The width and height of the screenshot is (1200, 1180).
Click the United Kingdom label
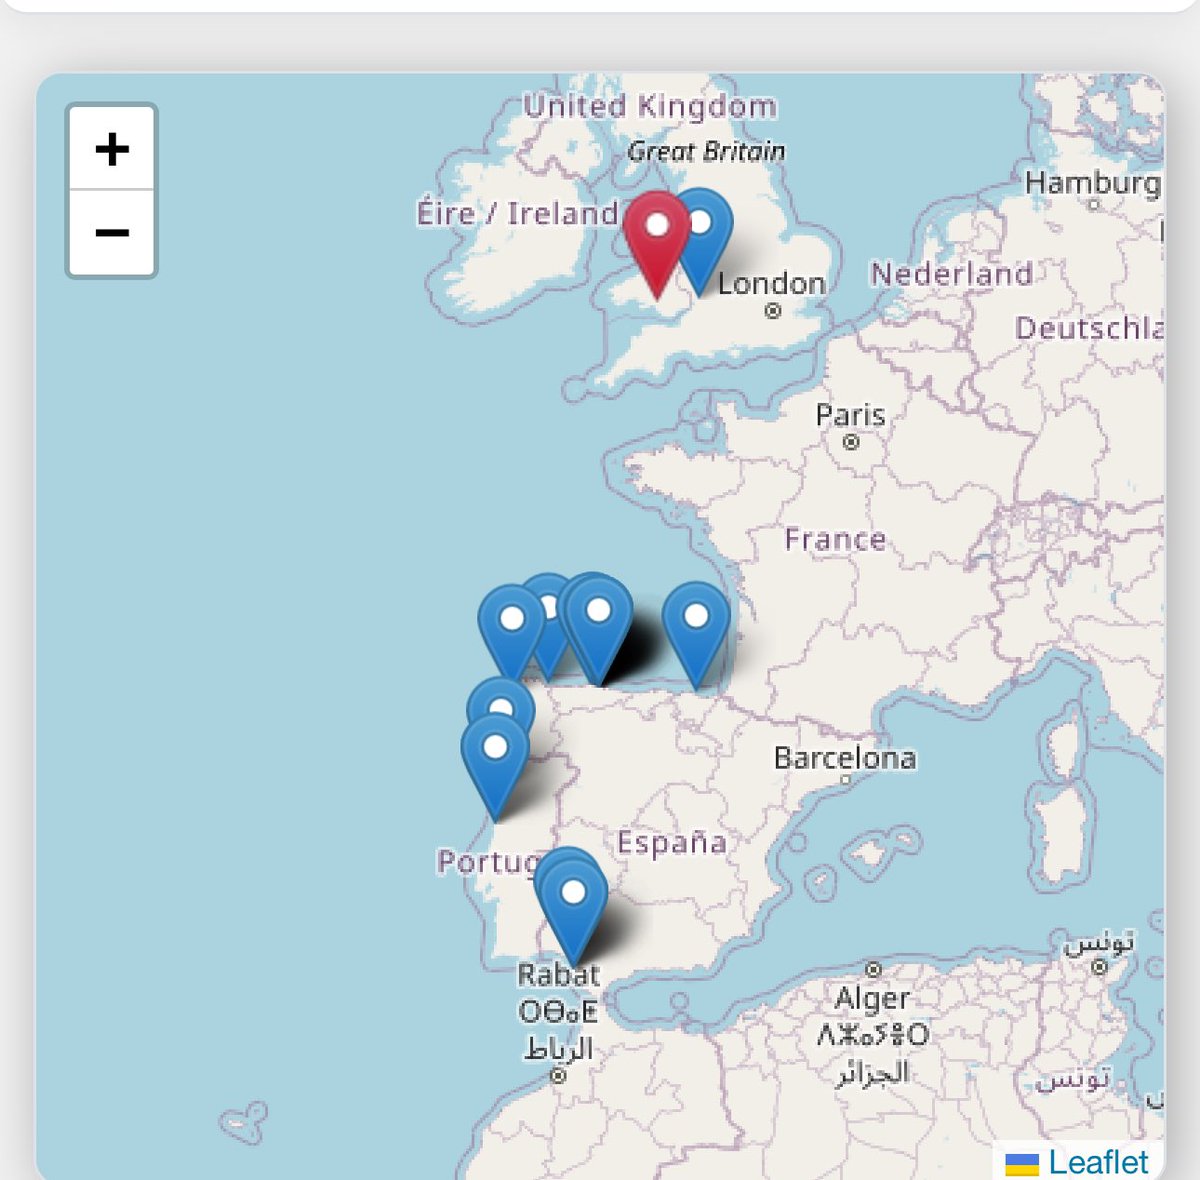point(650,105)
